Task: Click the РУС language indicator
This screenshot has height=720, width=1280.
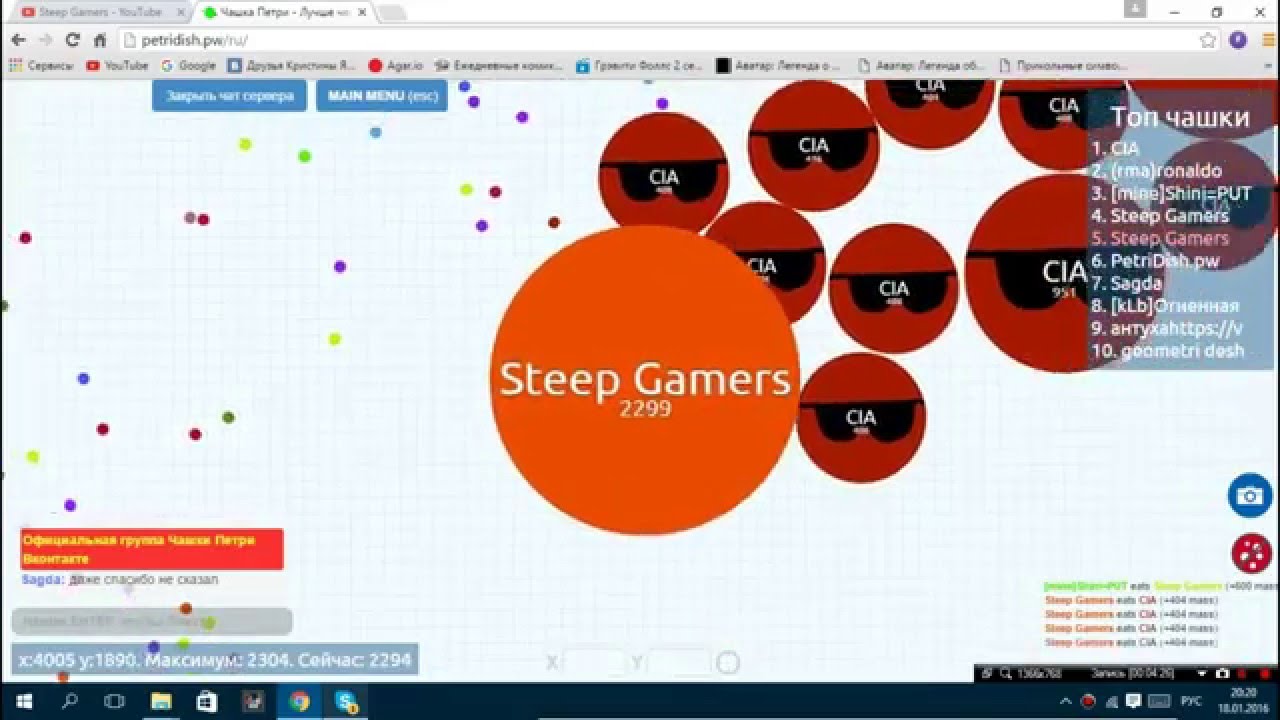Action: tap(1193, 702)
